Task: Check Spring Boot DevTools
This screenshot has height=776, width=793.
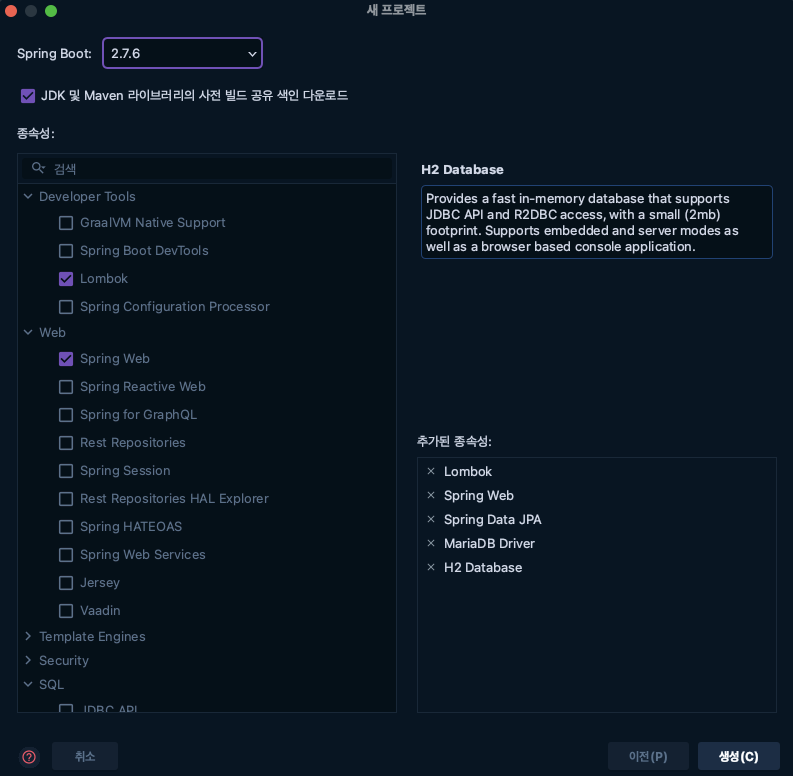Action: point(66,251)
